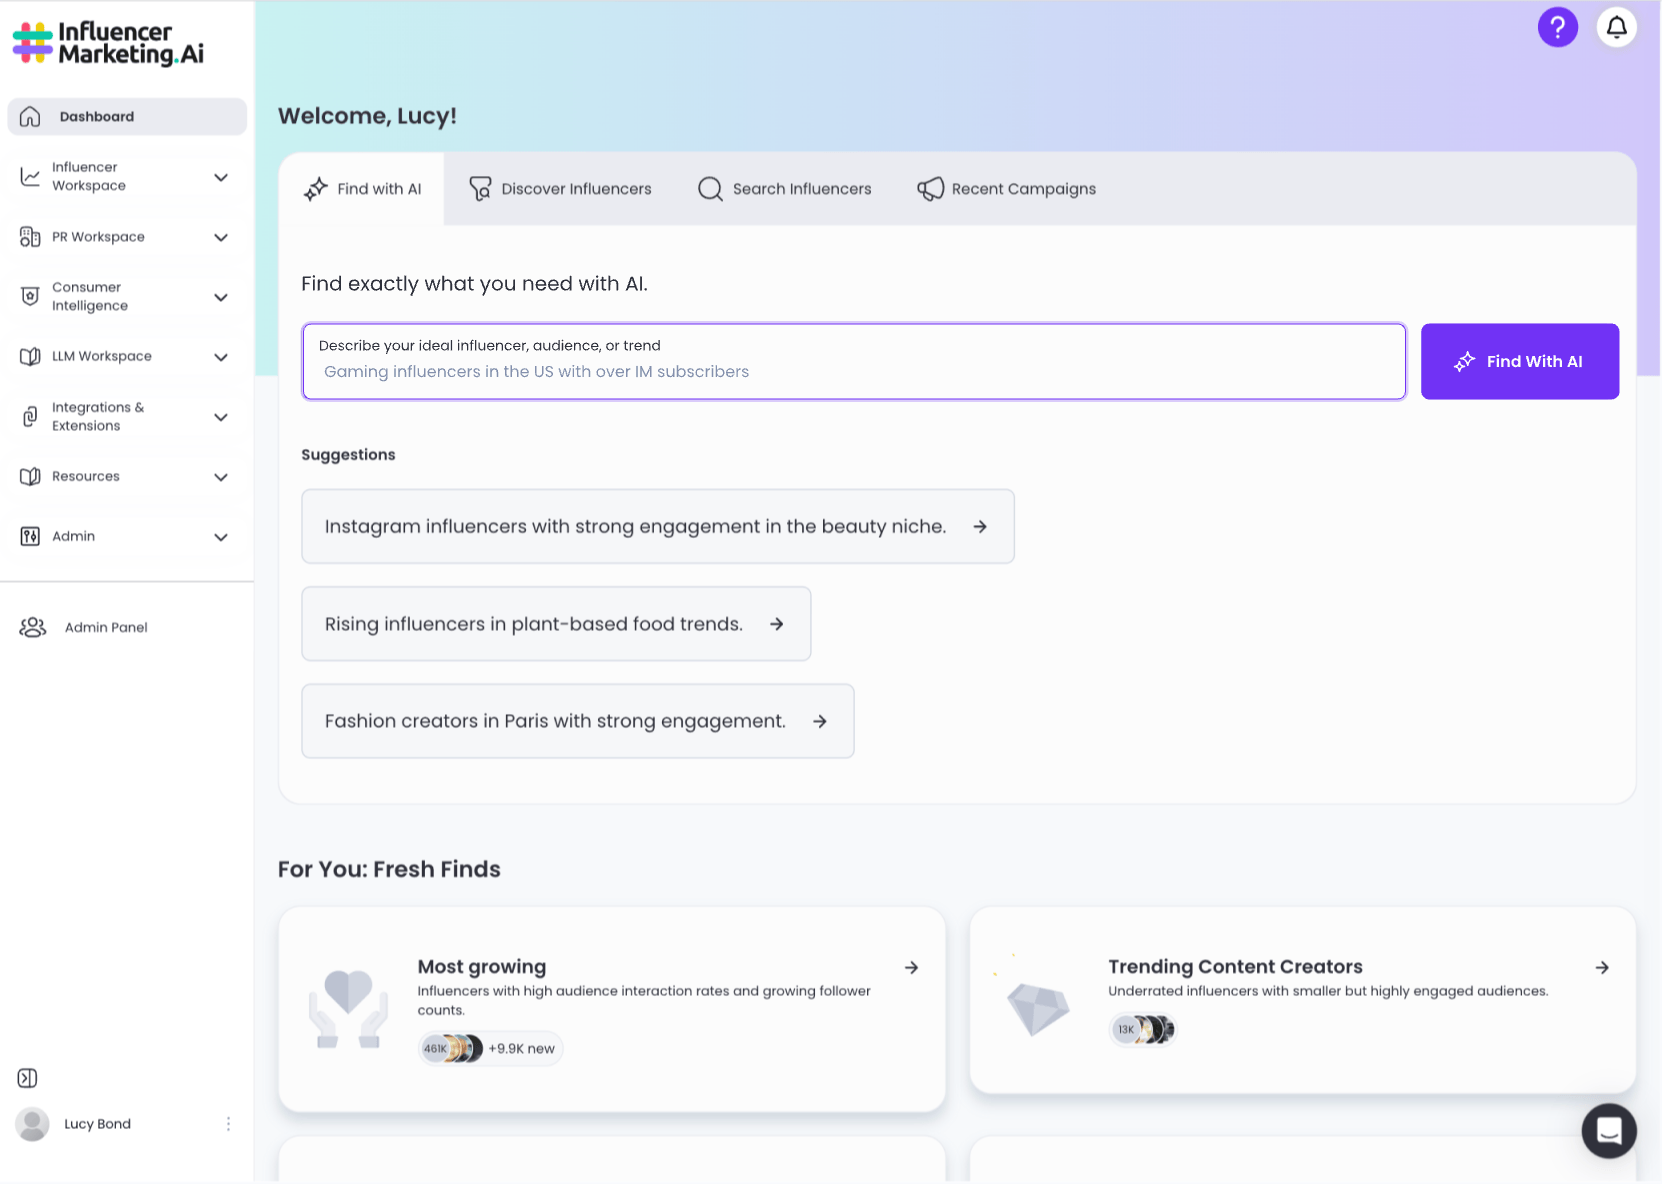The height and width of the screenshot is (1184, 1662).
Task: Focus the describe your ideal influencer field
Action: 853,371
